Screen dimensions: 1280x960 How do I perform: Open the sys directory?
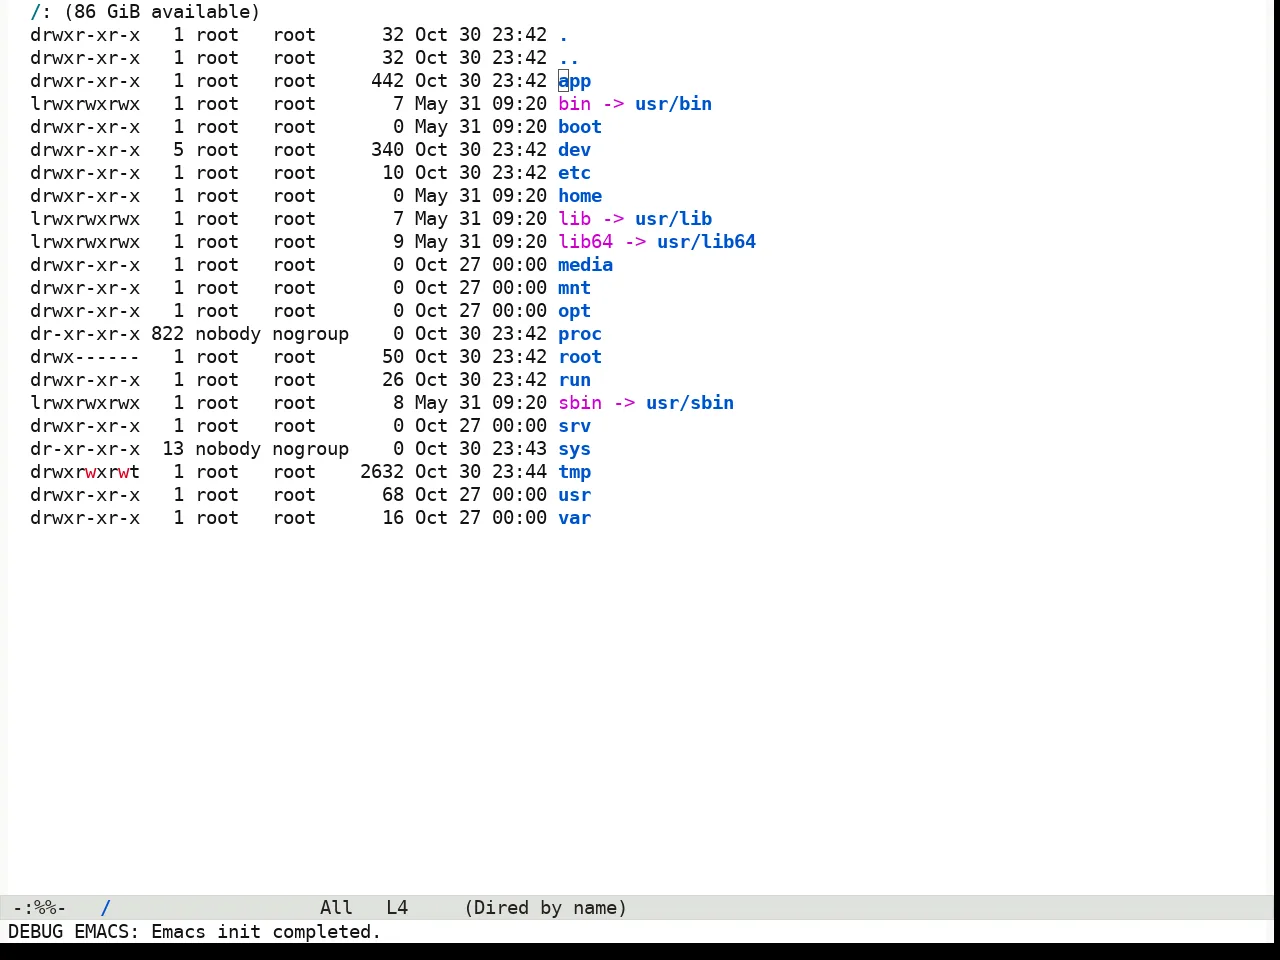(575, 449)
